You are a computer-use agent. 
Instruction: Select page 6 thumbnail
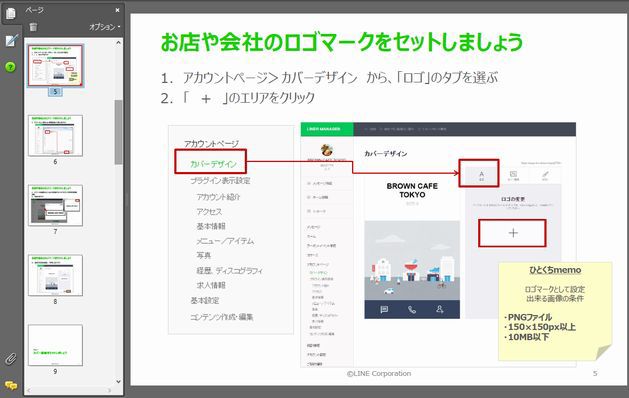coord(55,136)
